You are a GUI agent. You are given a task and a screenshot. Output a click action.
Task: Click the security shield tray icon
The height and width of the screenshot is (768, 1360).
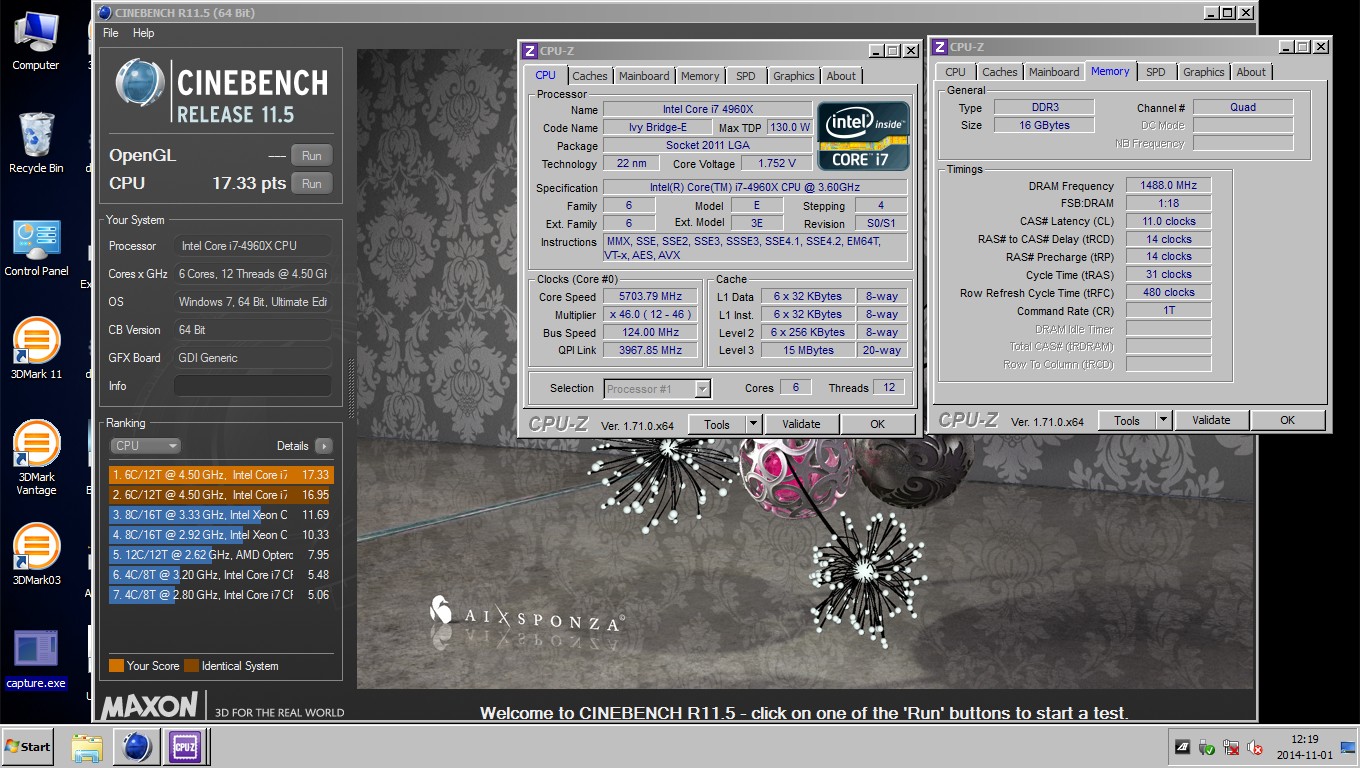(1207, 747)
